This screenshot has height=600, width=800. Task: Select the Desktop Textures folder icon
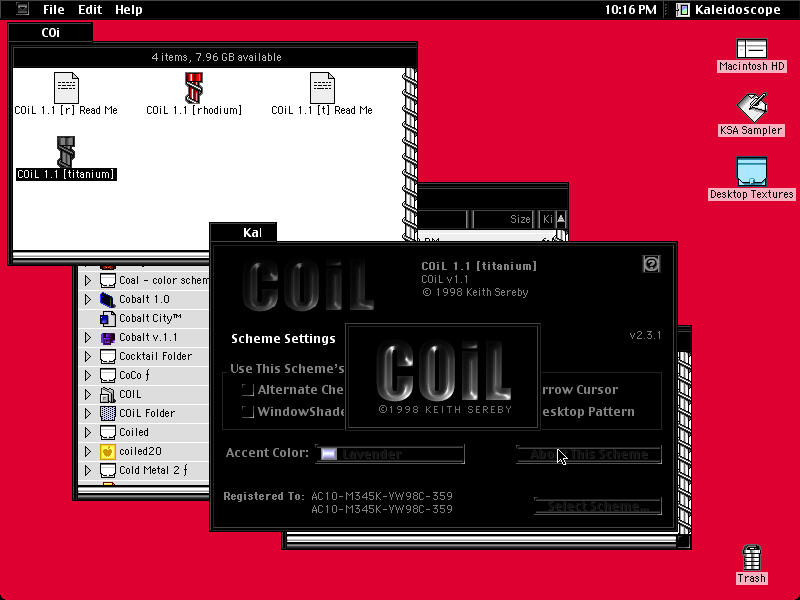[752, 172]
